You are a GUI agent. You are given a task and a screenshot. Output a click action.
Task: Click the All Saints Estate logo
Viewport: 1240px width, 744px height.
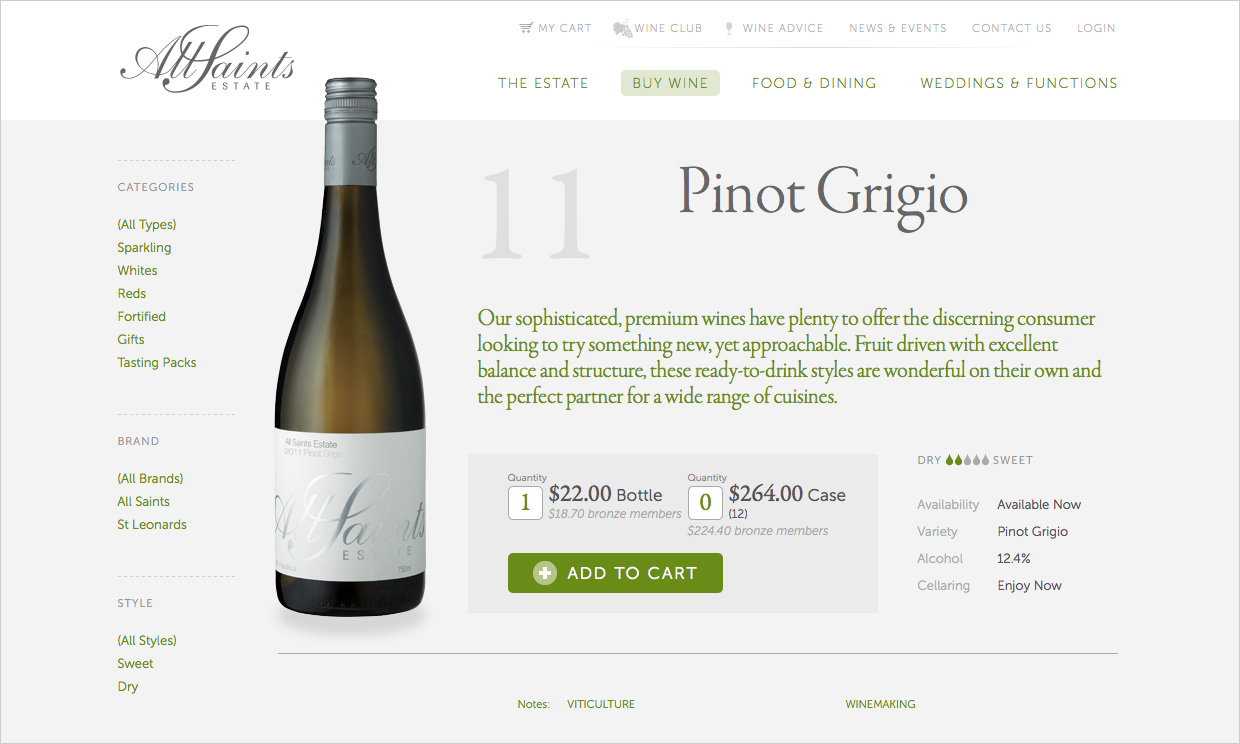208,61
